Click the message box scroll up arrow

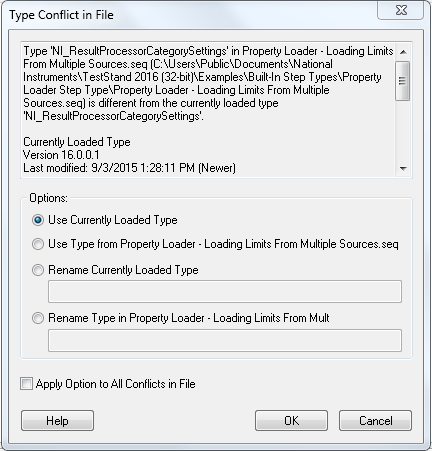403,52
